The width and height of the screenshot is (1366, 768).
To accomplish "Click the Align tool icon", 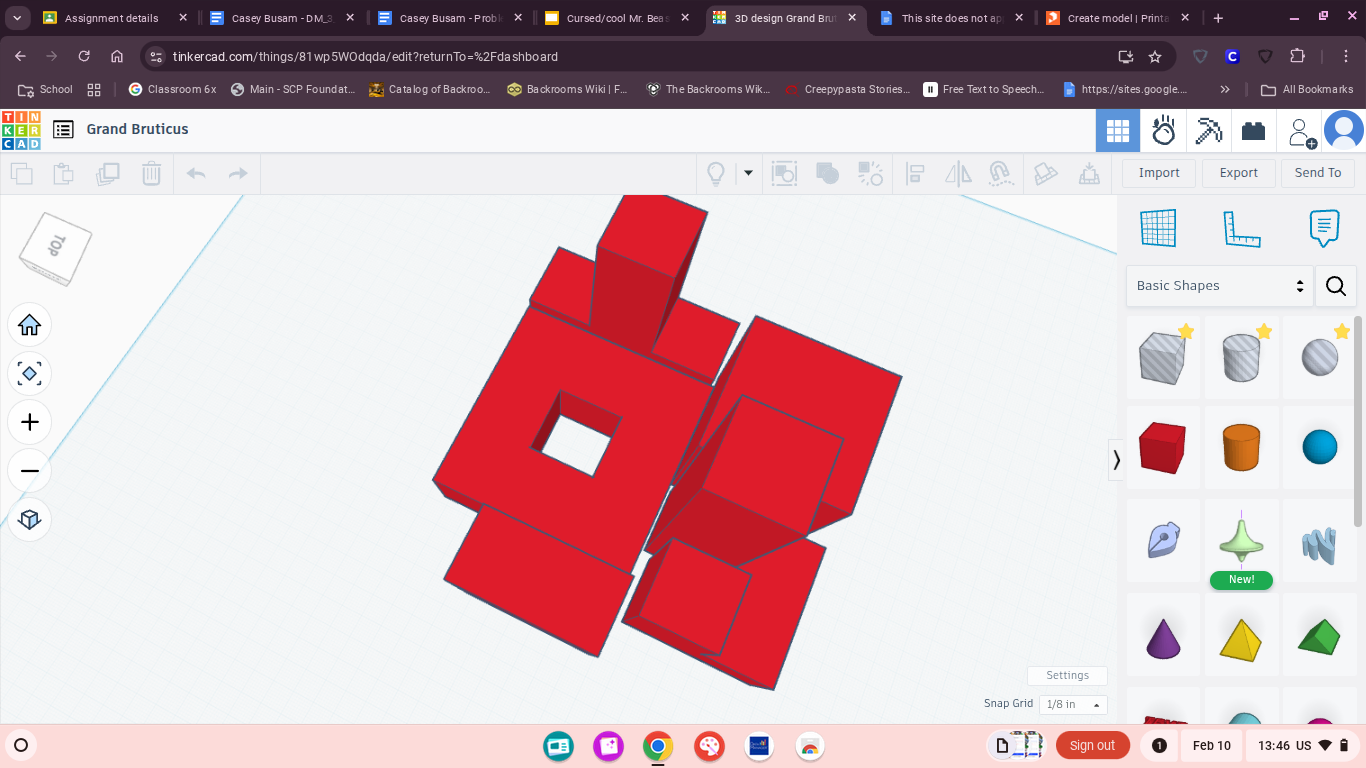I will click(x=915, y=173).
